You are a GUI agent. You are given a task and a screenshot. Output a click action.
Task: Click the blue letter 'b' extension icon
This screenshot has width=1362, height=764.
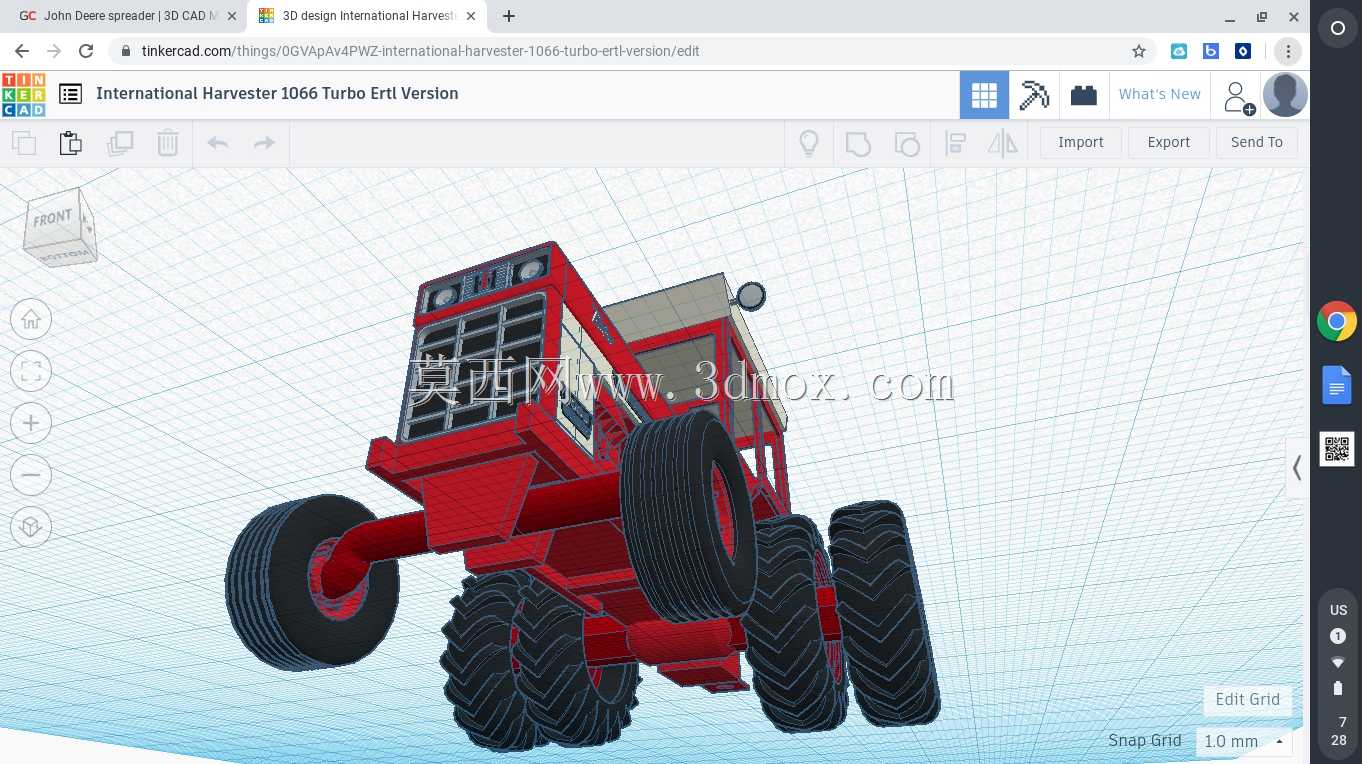tap(1211, 51)
